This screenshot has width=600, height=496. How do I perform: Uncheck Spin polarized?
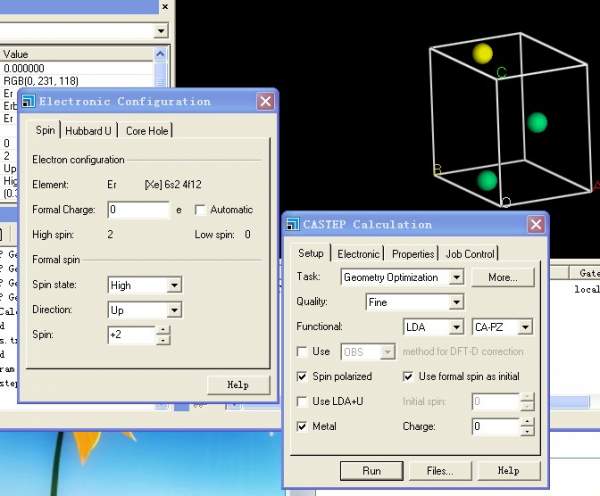(302, 376)
